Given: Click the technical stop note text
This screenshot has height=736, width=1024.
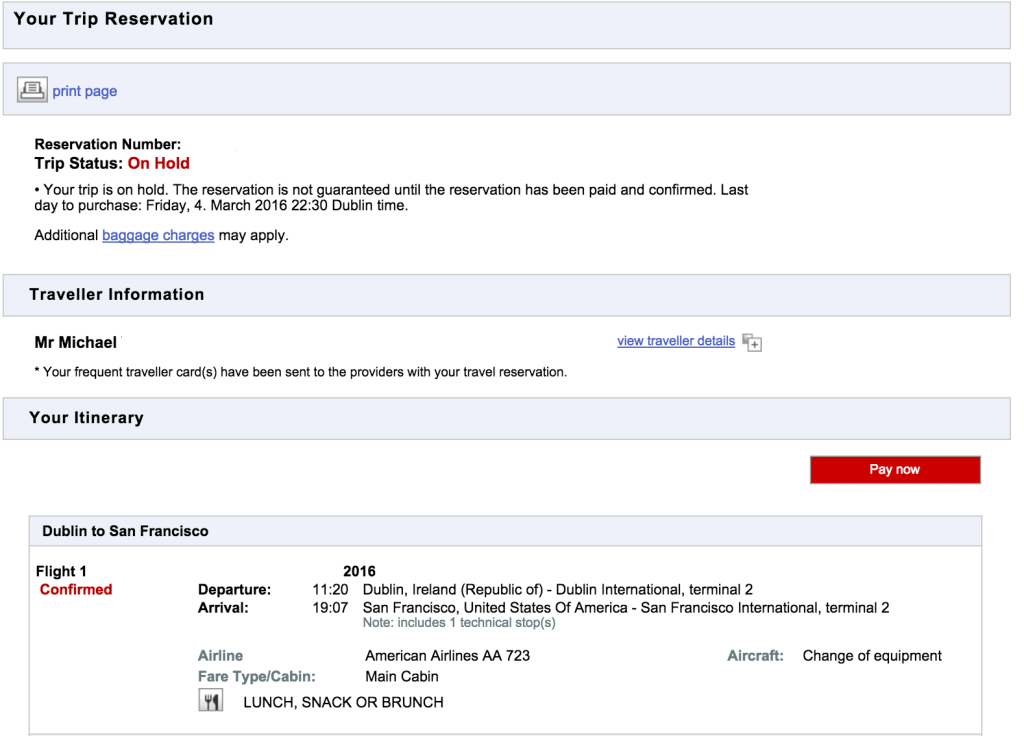Looking at the screenshot, I should click(459, 623).
